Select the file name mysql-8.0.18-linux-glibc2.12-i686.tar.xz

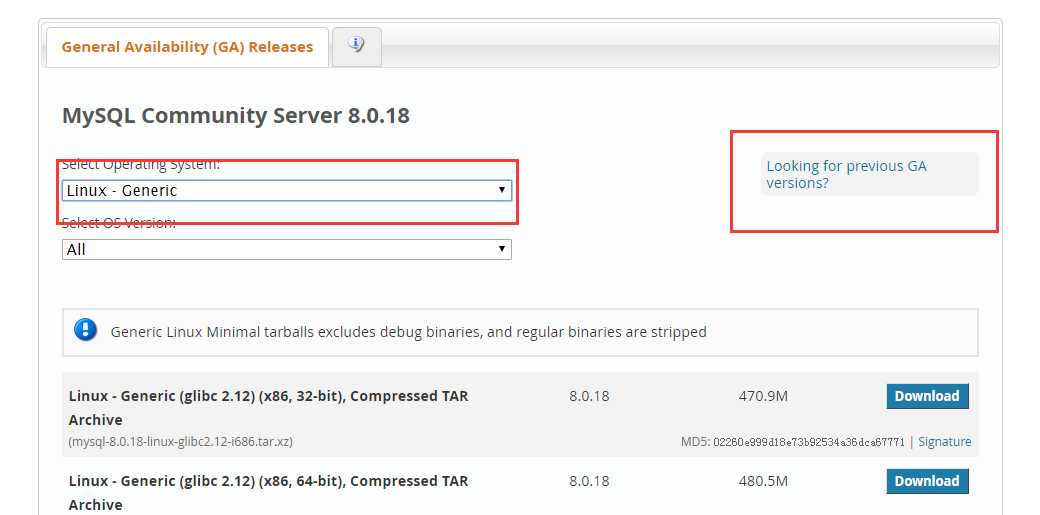[180, 441]
